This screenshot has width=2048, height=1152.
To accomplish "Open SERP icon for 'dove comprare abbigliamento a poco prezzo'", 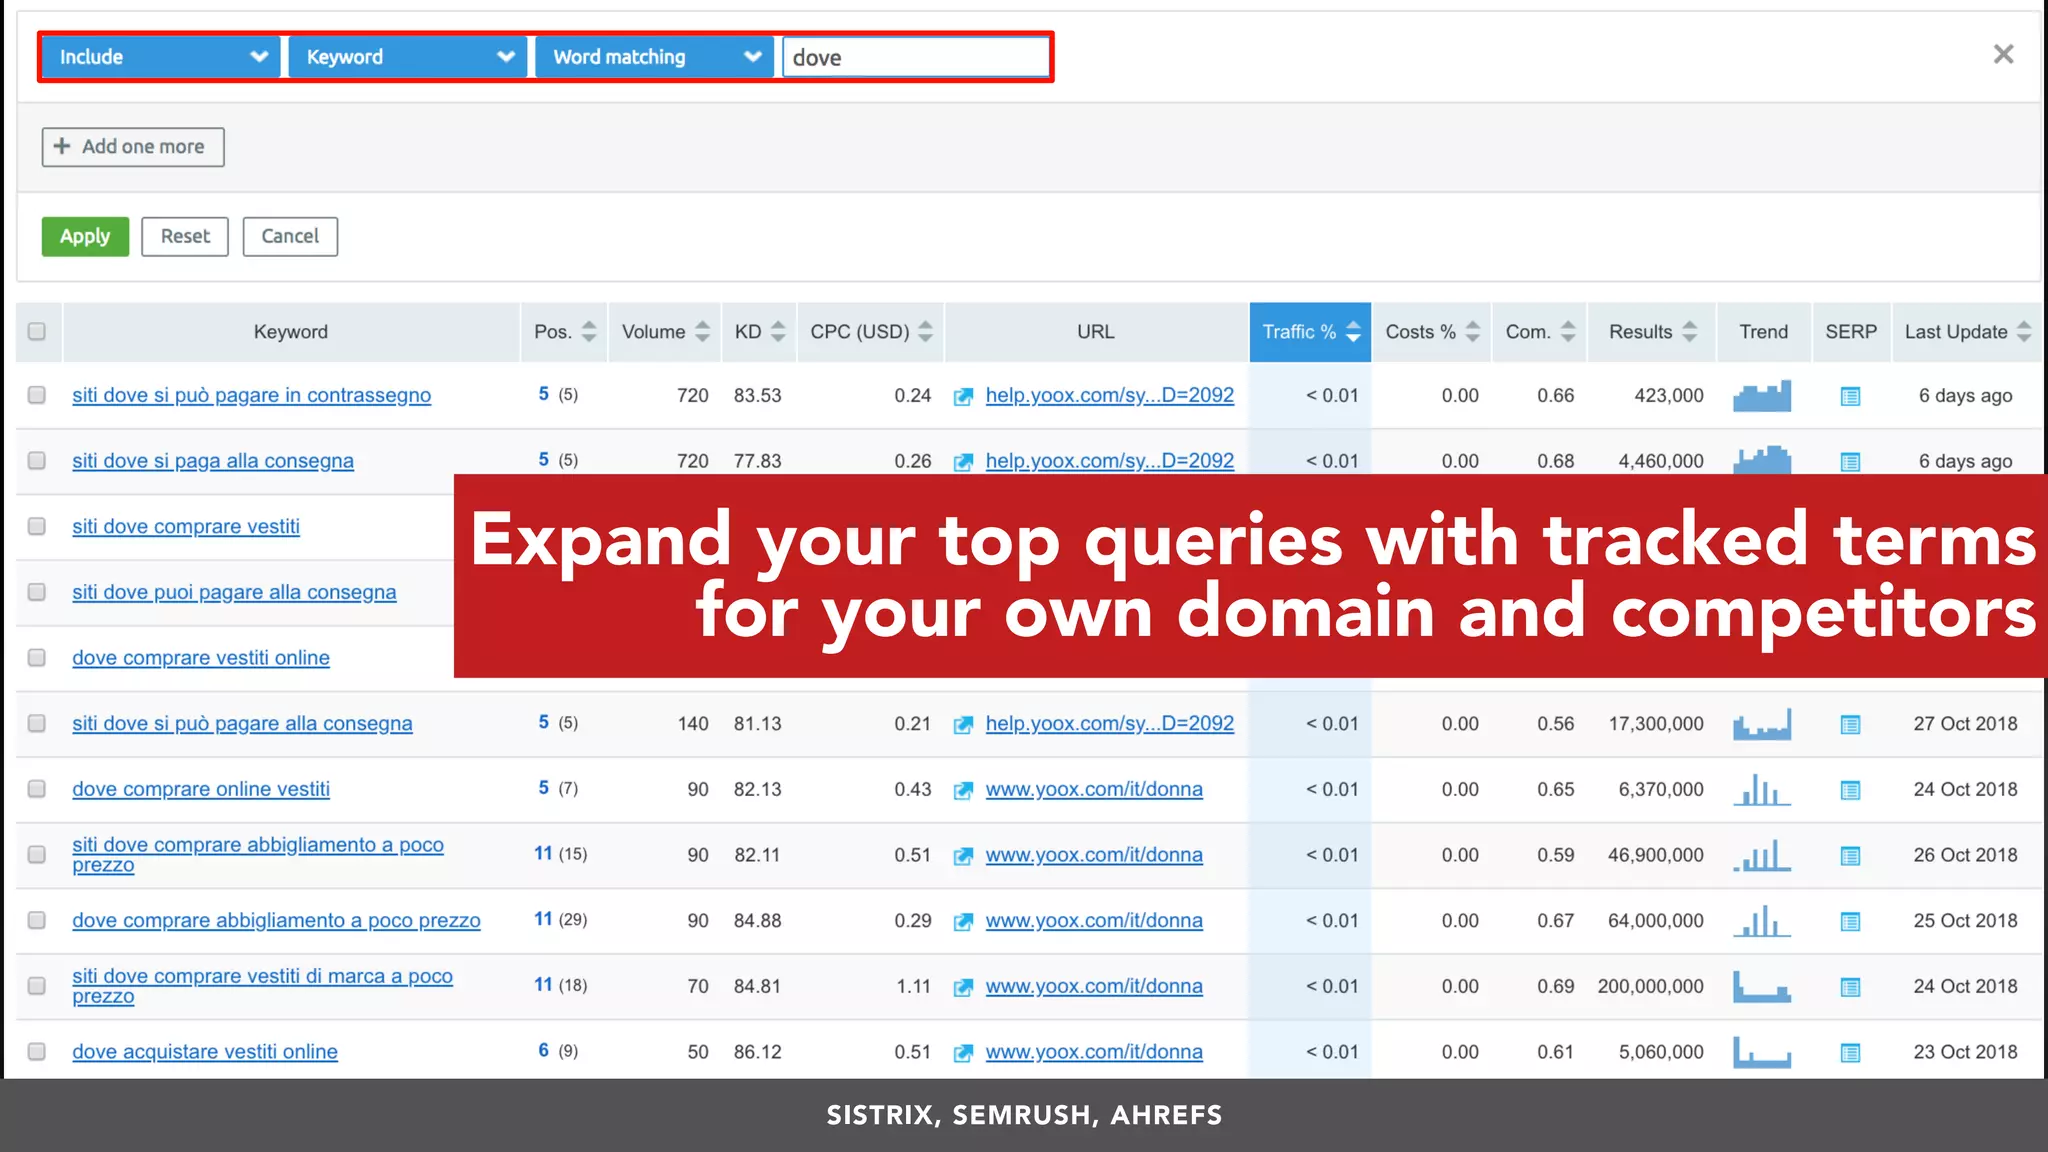I will pos(1850,921).
